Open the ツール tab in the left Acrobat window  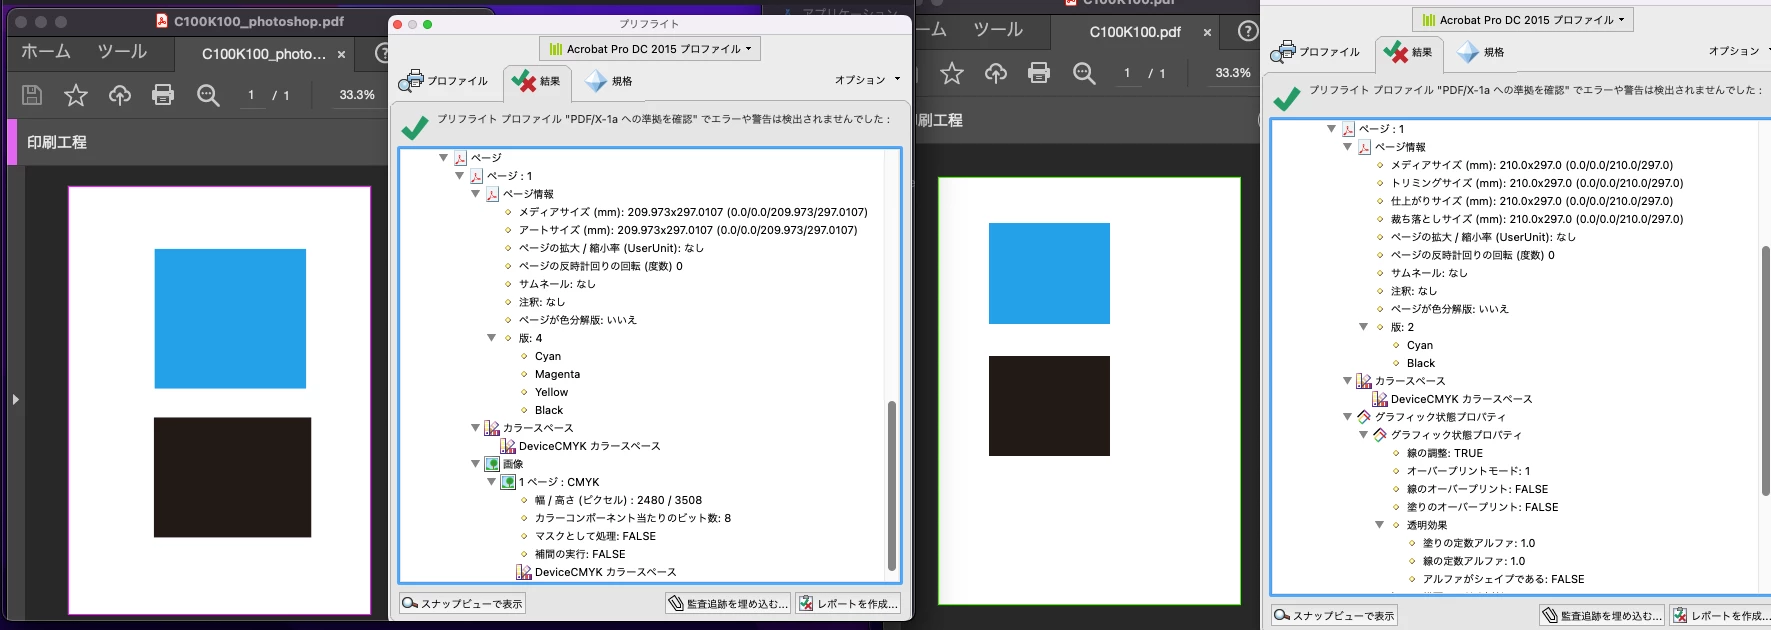pyautogui.click(x=122, y=52)
